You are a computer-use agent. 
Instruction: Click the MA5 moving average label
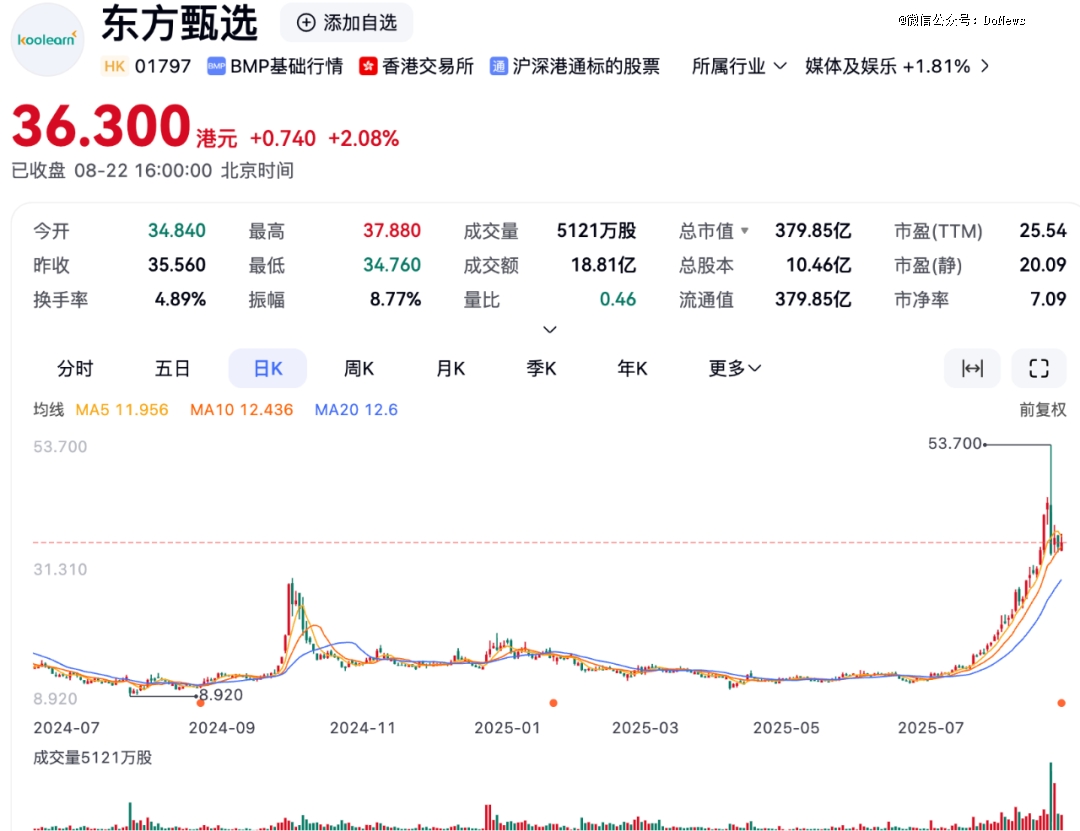point(122,409)
